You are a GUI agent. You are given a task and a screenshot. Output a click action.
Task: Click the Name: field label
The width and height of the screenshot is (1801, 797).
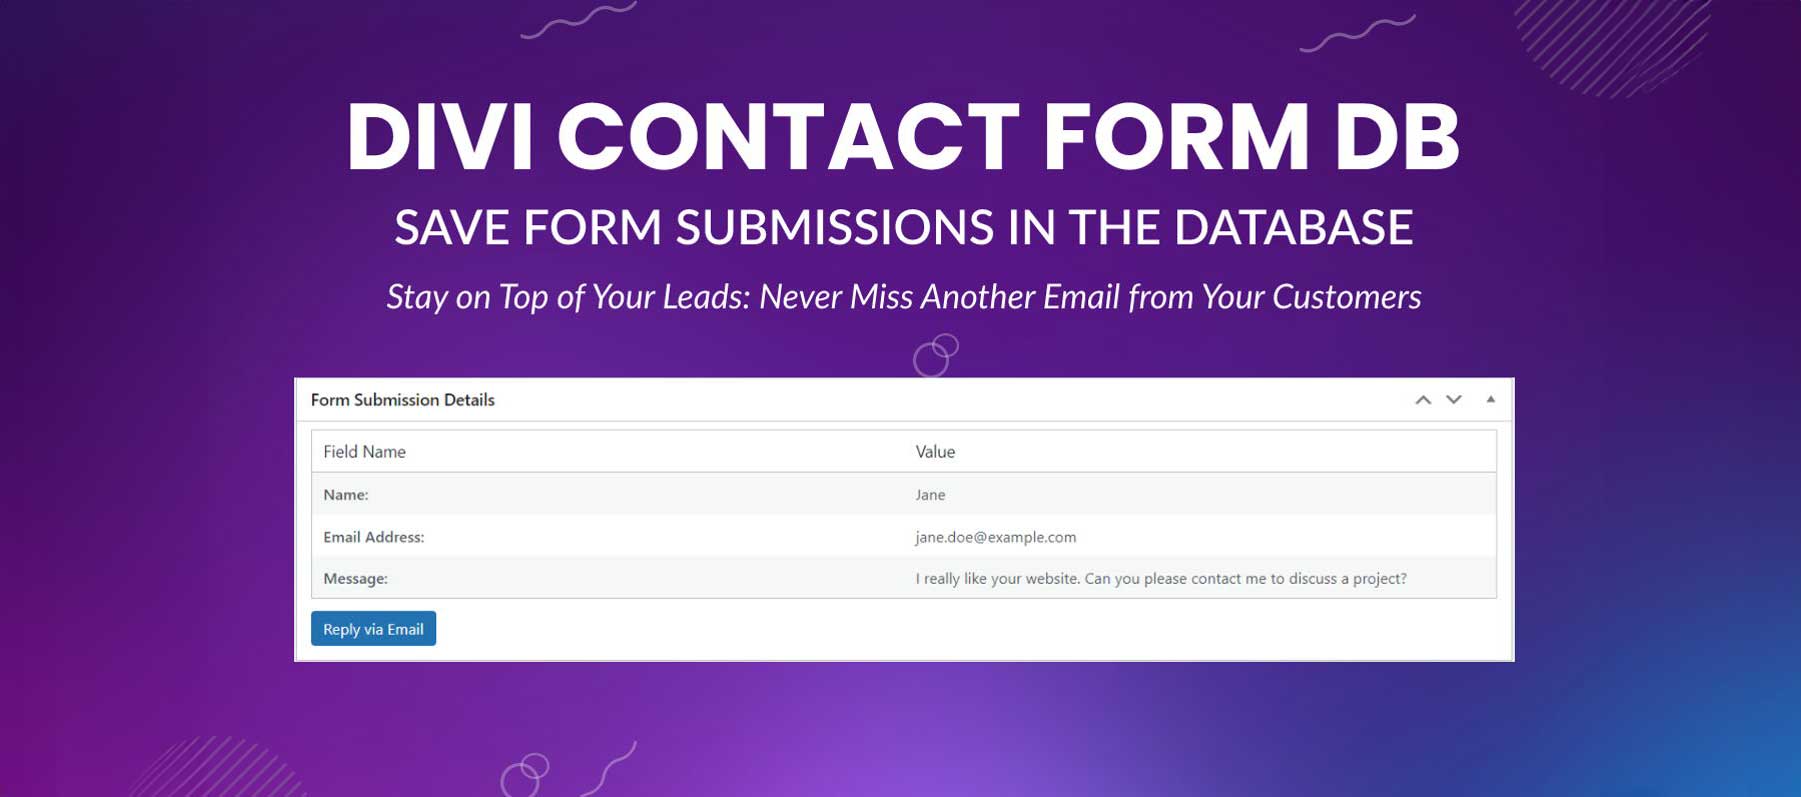tap(346, 495)
